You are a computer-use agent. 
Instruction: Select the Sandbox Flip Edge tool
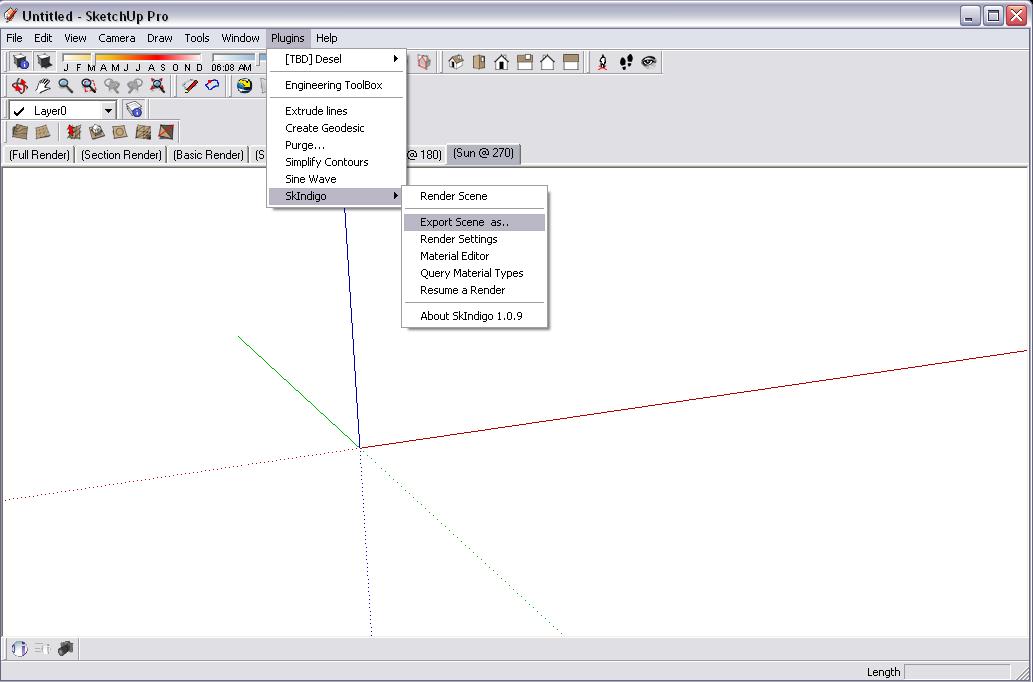(166, 132)
